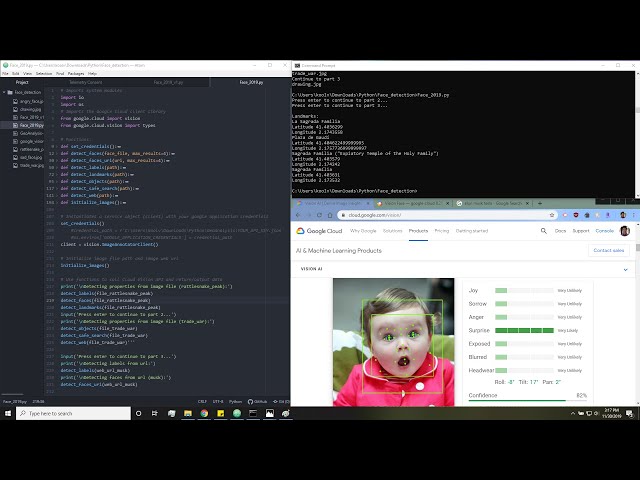This screenshot has height=480, width=640.
Task: Click the cloud.google.com address bar
Action: (447, 215)
